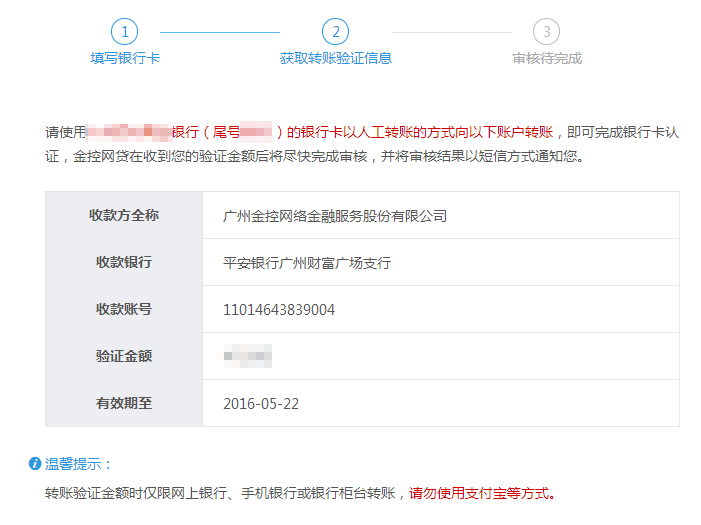Click the grayed step 3 circle icon
Viewport: 701px width, 525px height.
[546, 32]
